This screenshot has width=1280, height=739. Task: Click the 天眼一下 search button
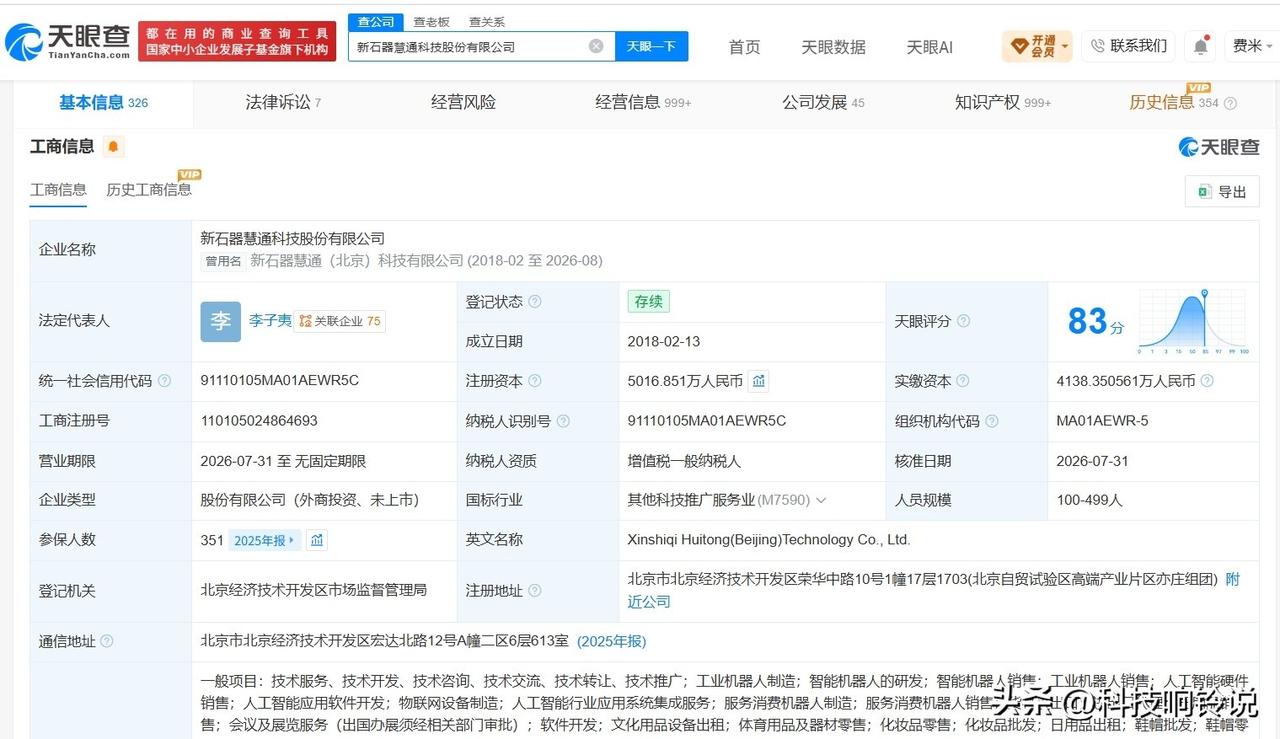[651, 46]
